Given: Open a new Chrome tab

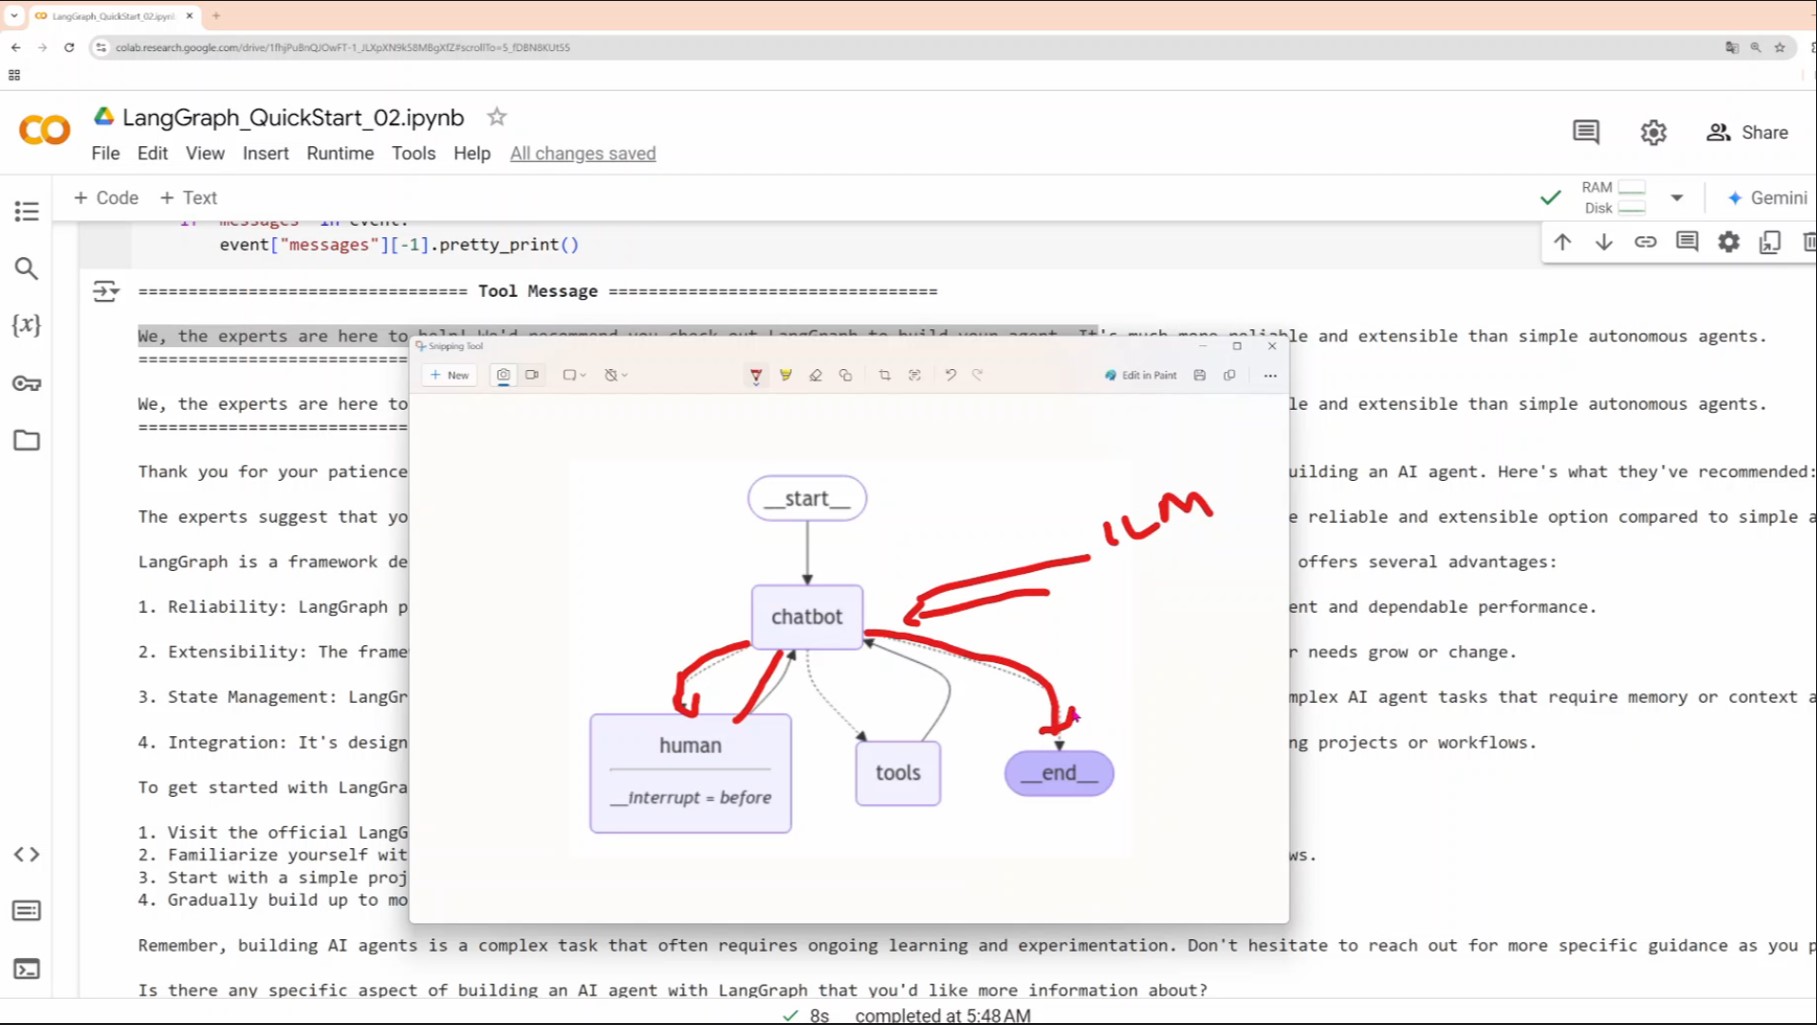Looking at the screenshot, I should (216, 16).
